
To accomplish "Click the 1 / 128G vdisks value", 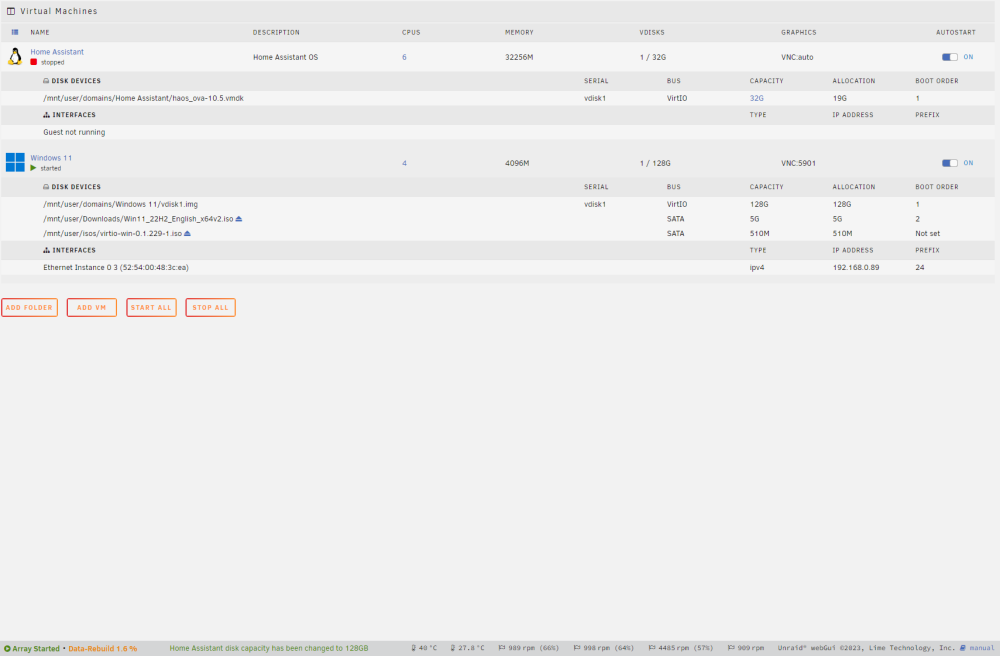I will pos(655,163).
